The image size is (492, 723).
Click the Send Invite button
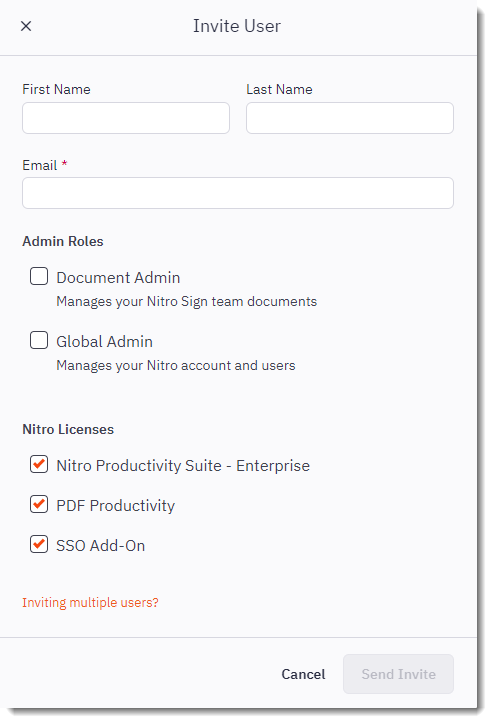(398, 674)
